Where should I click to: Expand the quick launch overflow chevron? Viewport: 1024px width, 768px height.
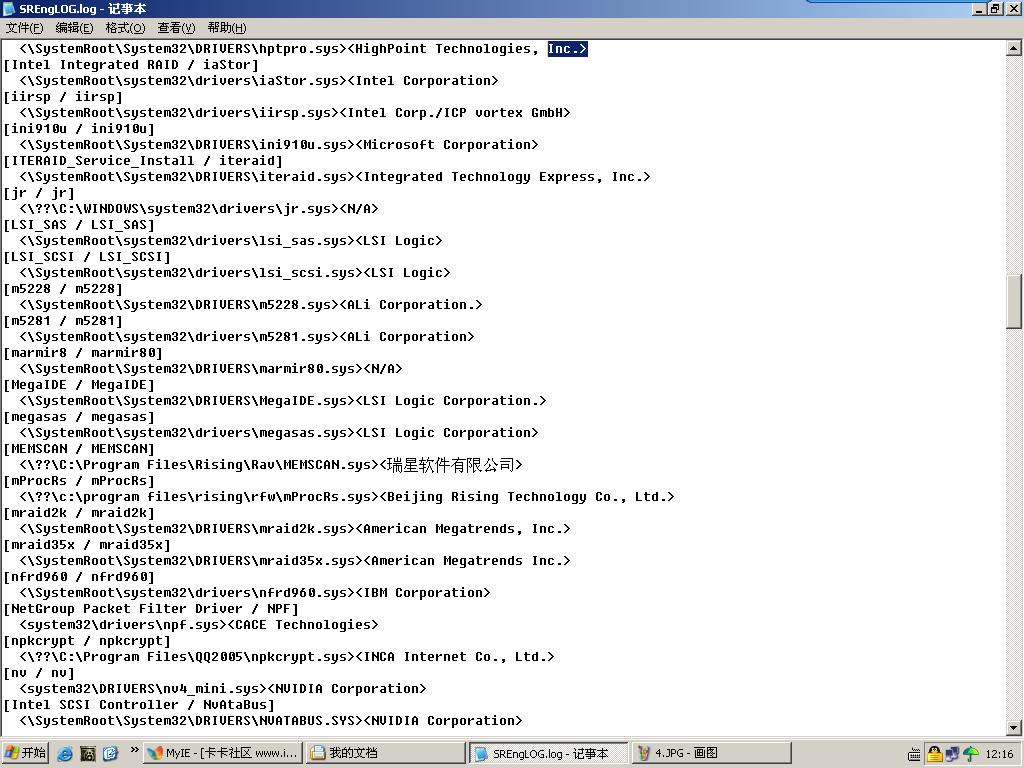pyautogui.click(x=134, y=750)
